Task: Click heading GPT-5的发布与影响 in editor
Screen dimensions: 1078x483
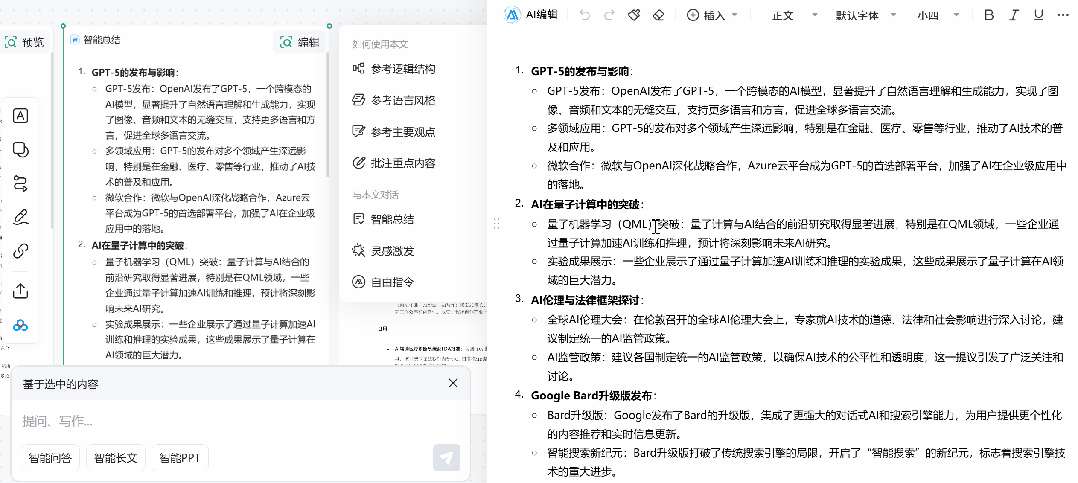Action: [x=582, y=71]
